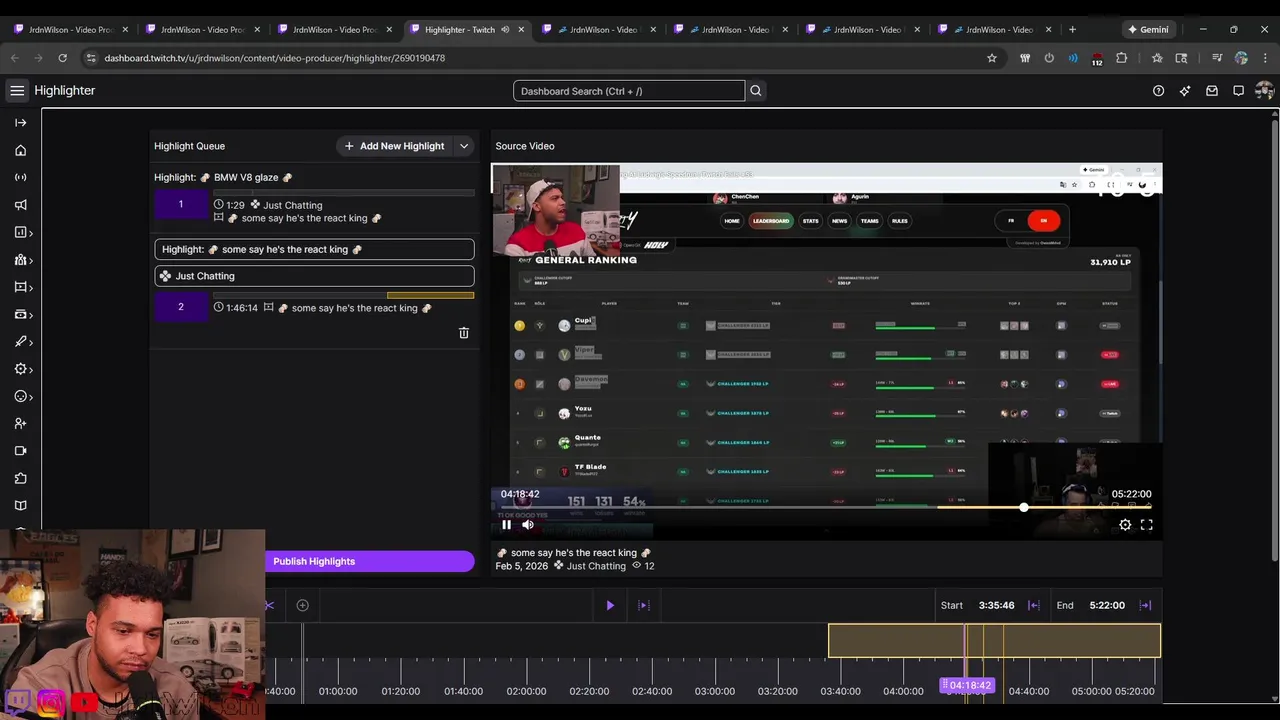Click the browser address bar URL
The height and width of the screenshot is (720, 1280).
pyautogui.click(x=275, y=58)
